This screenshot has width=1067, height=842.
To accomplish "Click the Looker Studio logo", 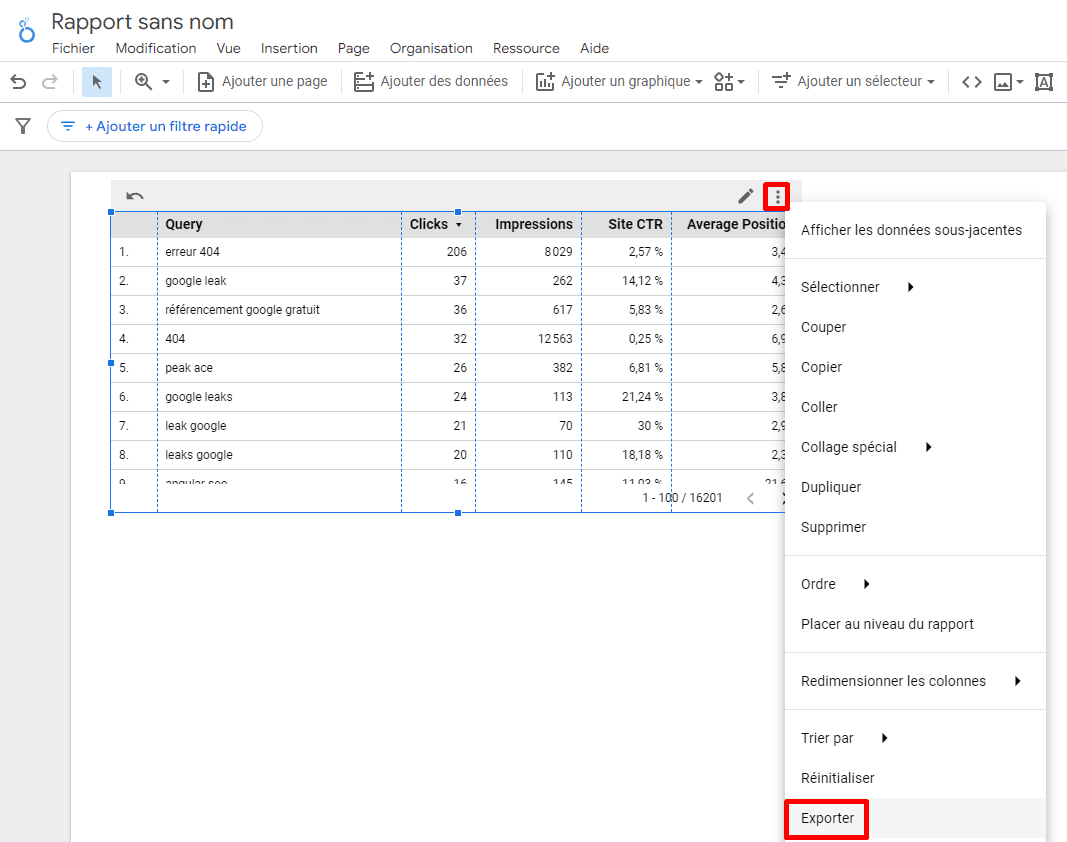I will tap(27, 31).
